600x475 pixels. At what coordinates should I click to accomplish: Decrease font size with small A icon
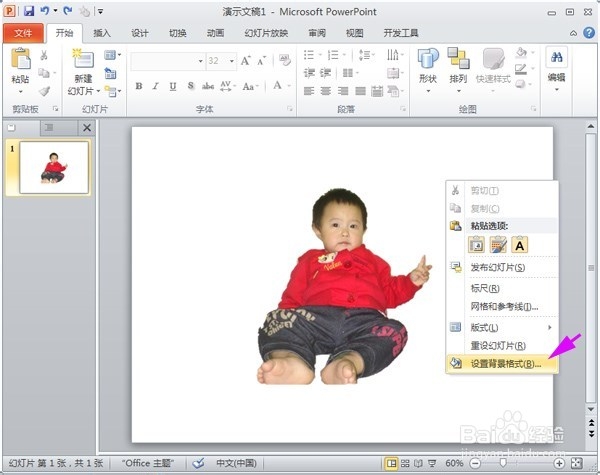262,61
